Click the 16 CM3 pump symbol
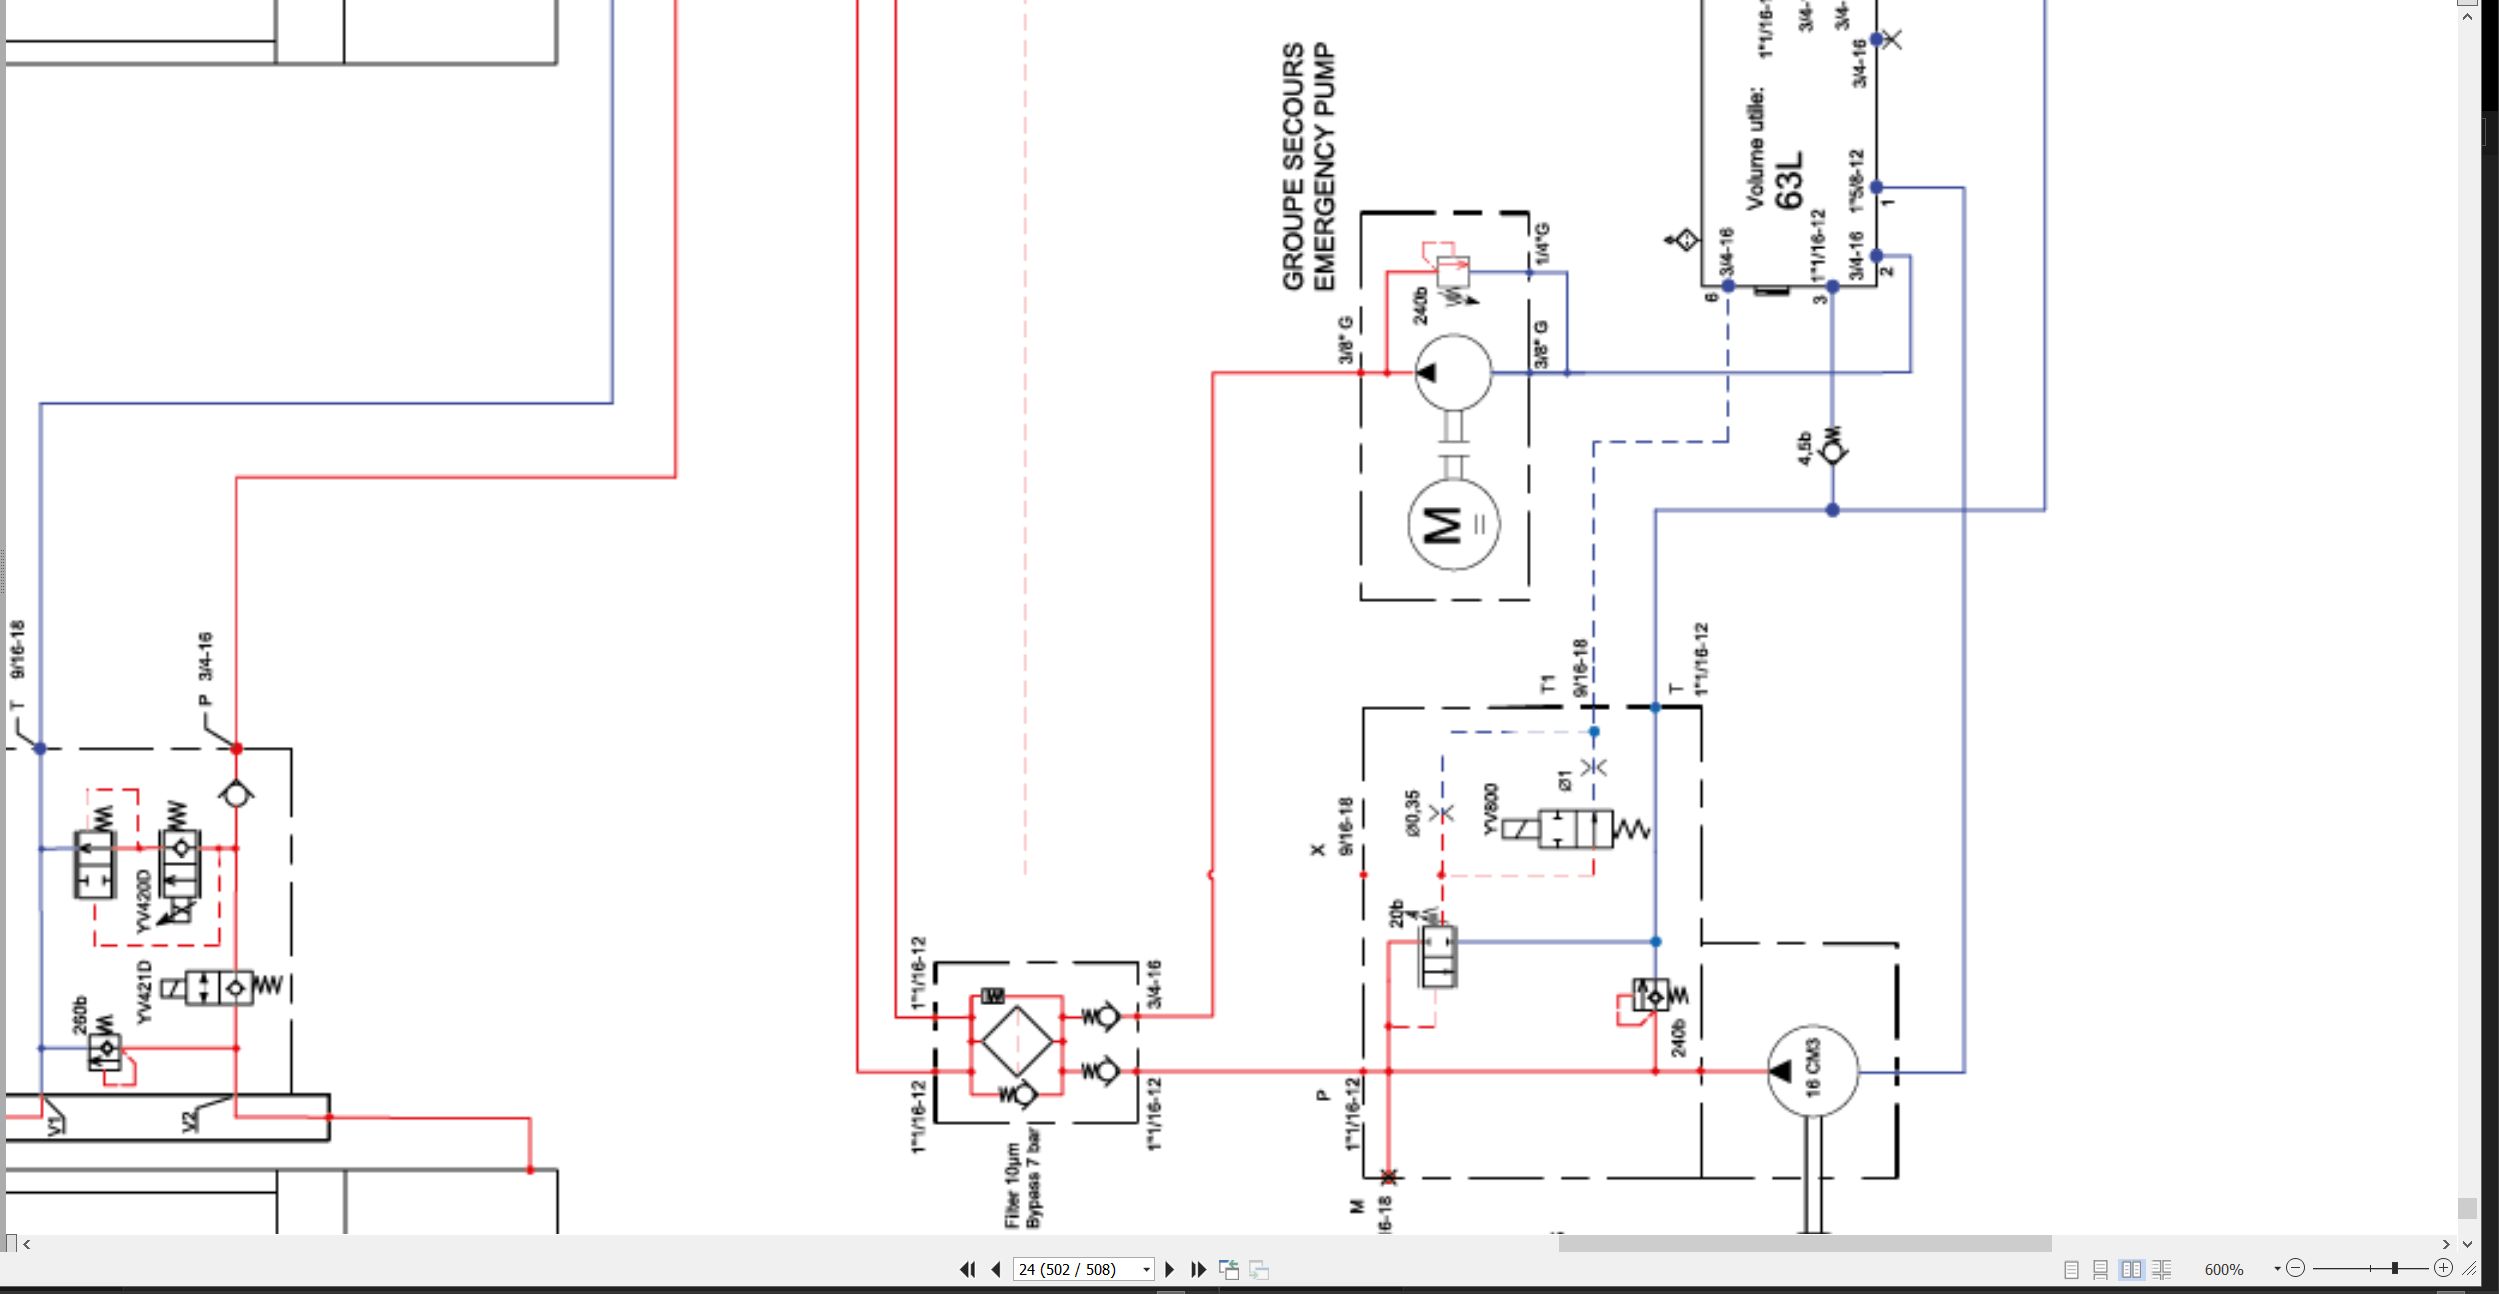The width and height of the screenshot is (2499, 1294). (x=1812, y=1071)
